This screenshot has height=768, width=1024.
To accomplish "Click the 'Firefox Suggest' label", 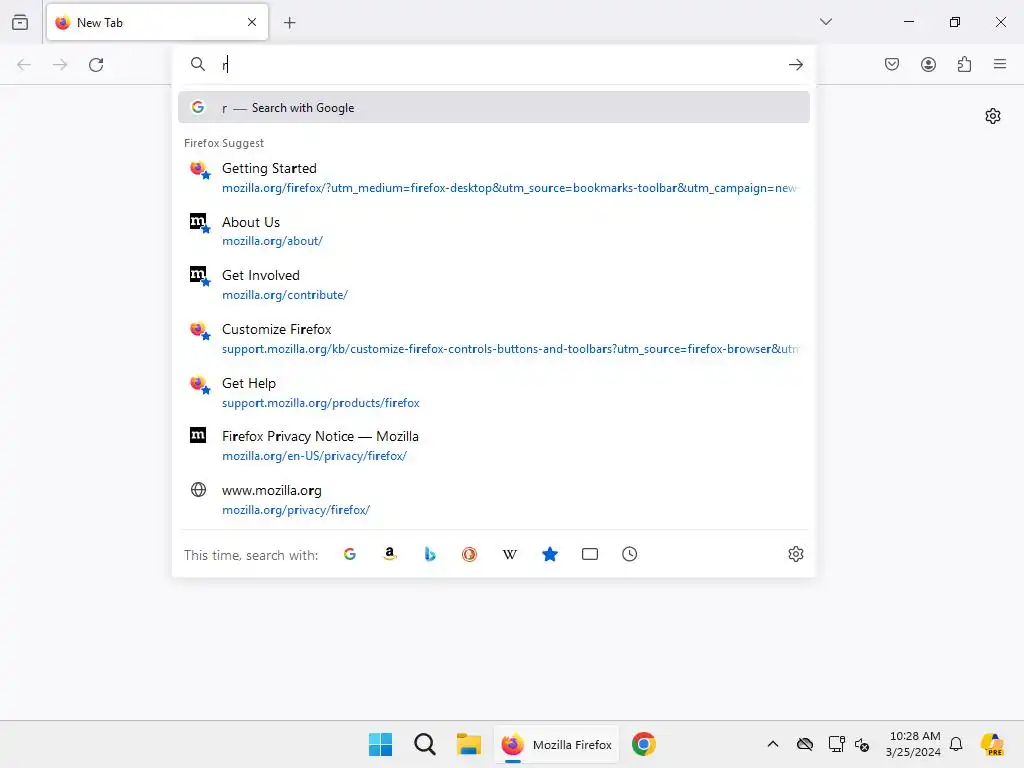I will (x=224, y=143).
